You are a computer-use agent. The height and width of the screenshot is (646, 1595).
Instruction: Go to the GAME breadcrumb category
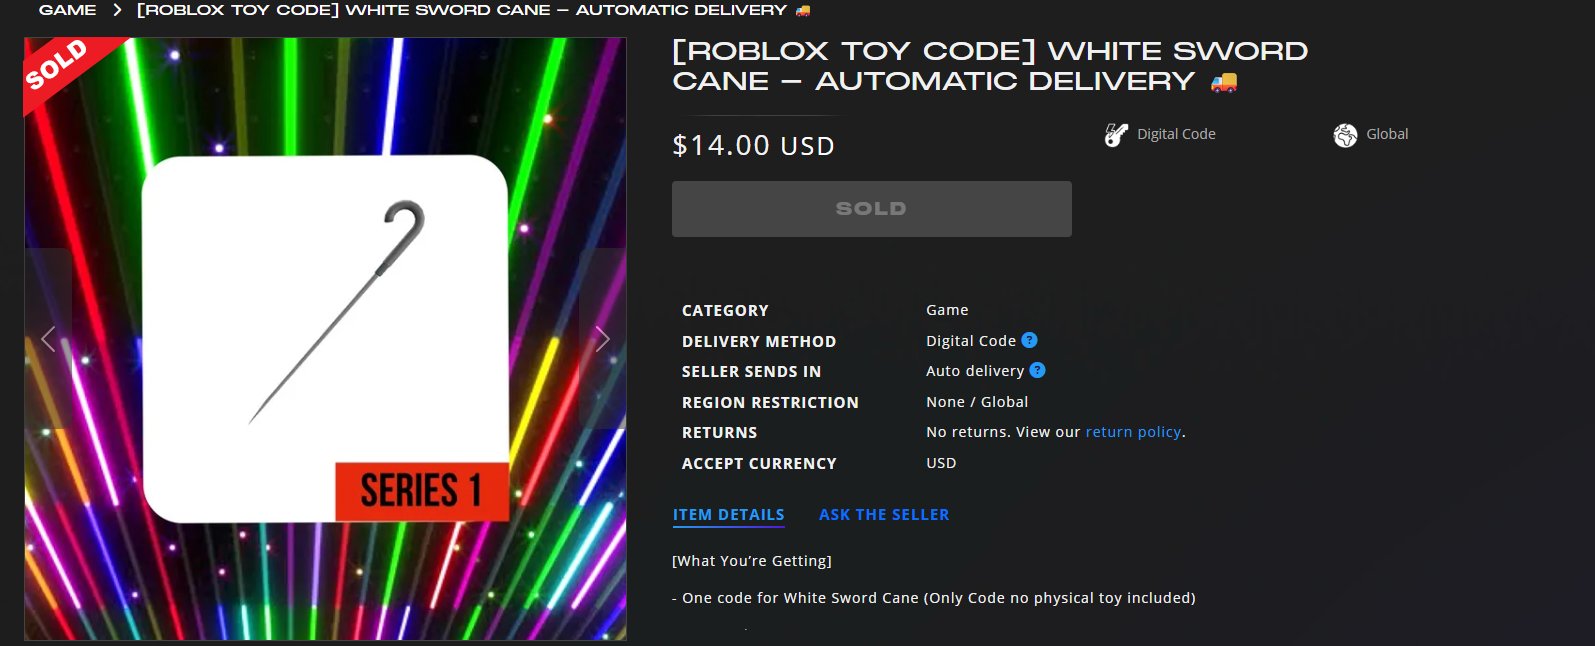(x=68, y=10)
